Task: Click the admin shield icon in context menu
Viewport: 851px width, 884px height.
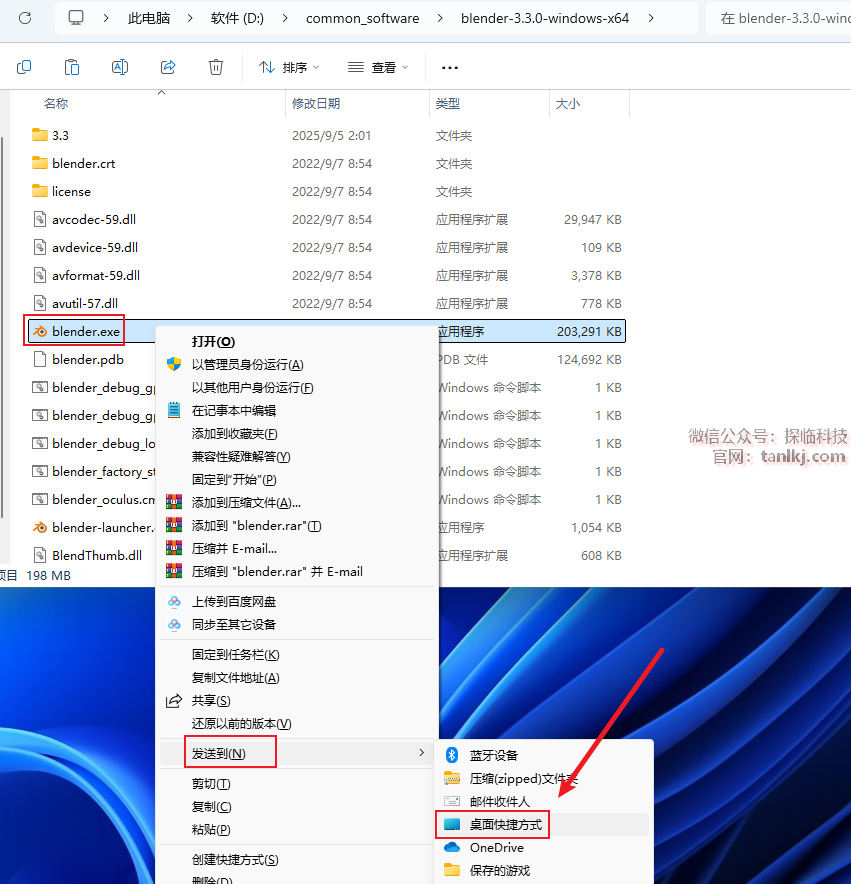Action: (x=174, y=364)
